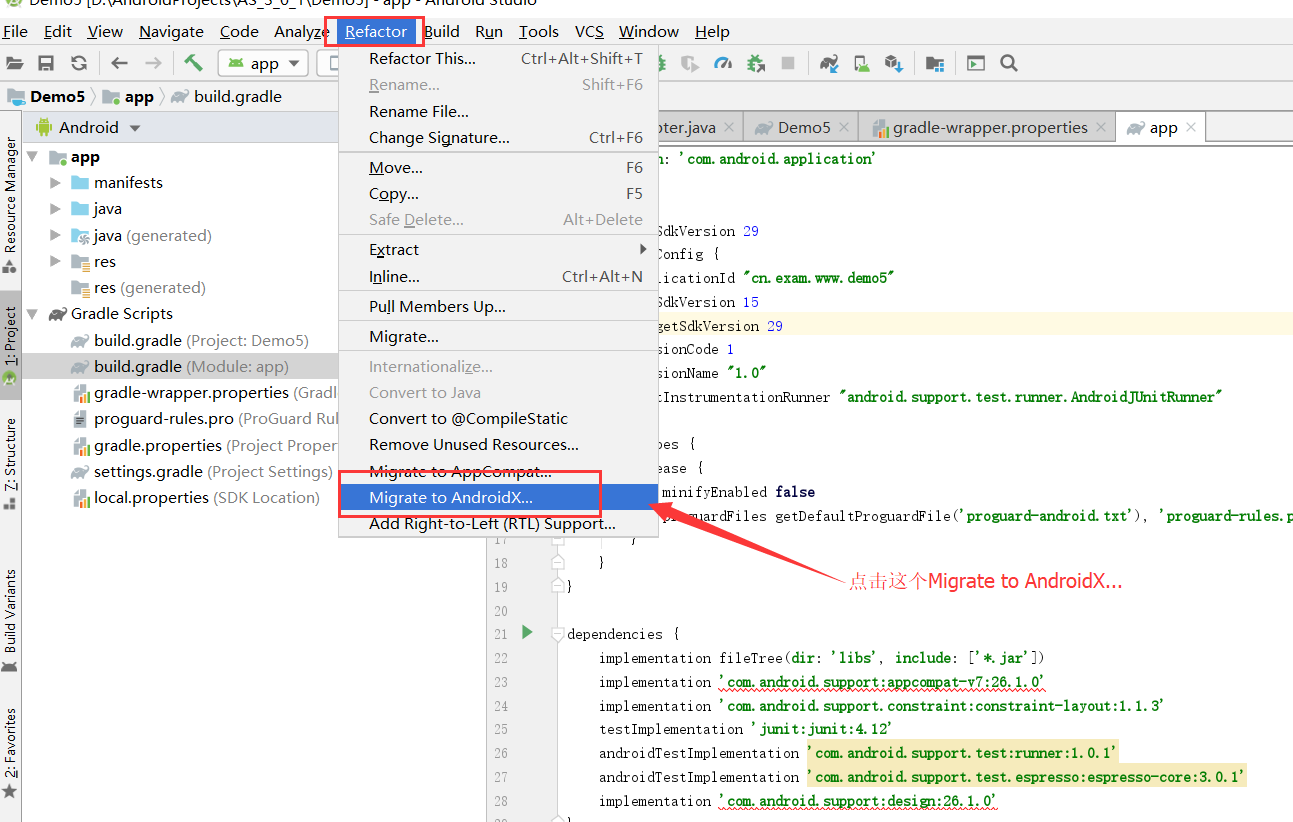Open the app run configuration dropdown

263,63
